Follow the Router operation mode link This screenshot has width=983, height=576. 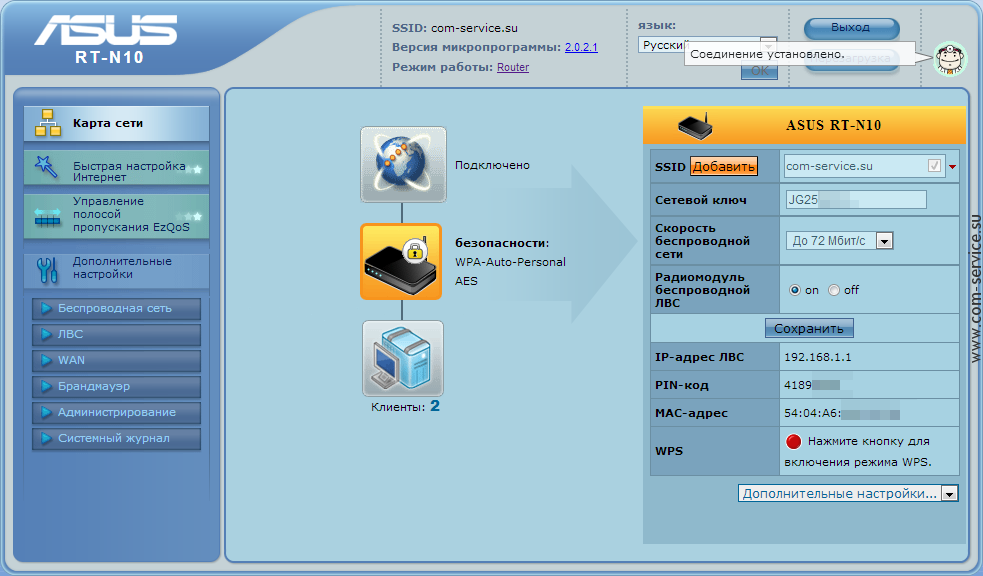[x=513, y=67]
